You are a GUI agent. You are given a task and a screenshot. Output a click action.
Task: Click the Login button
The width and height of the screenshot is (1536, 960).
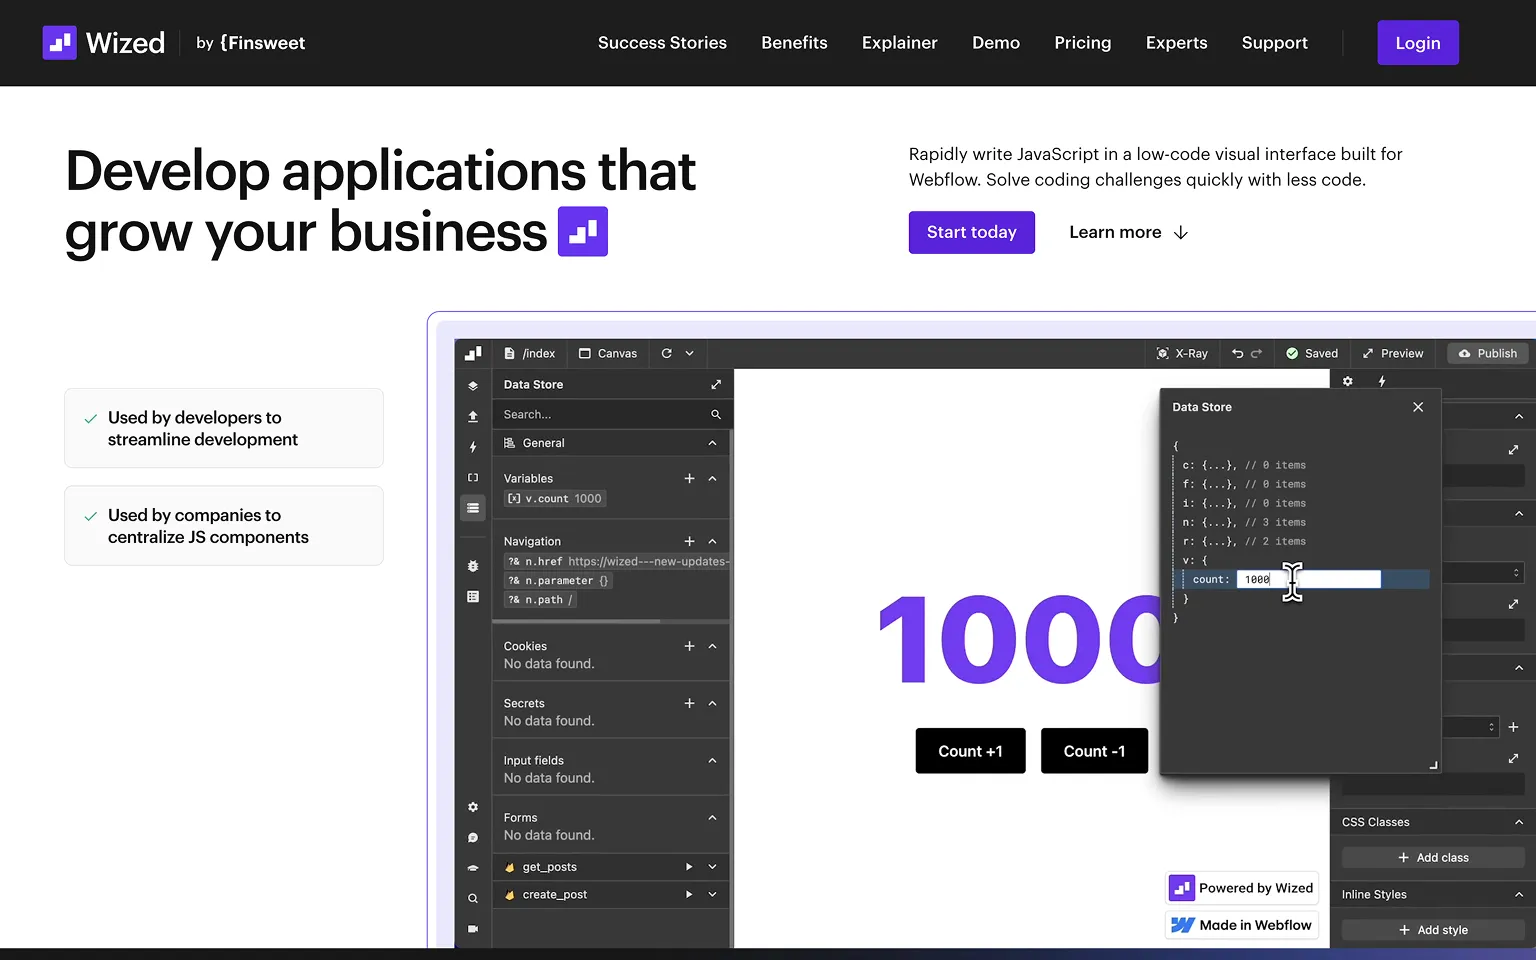pyautogui.click(x=1418, y=43)
